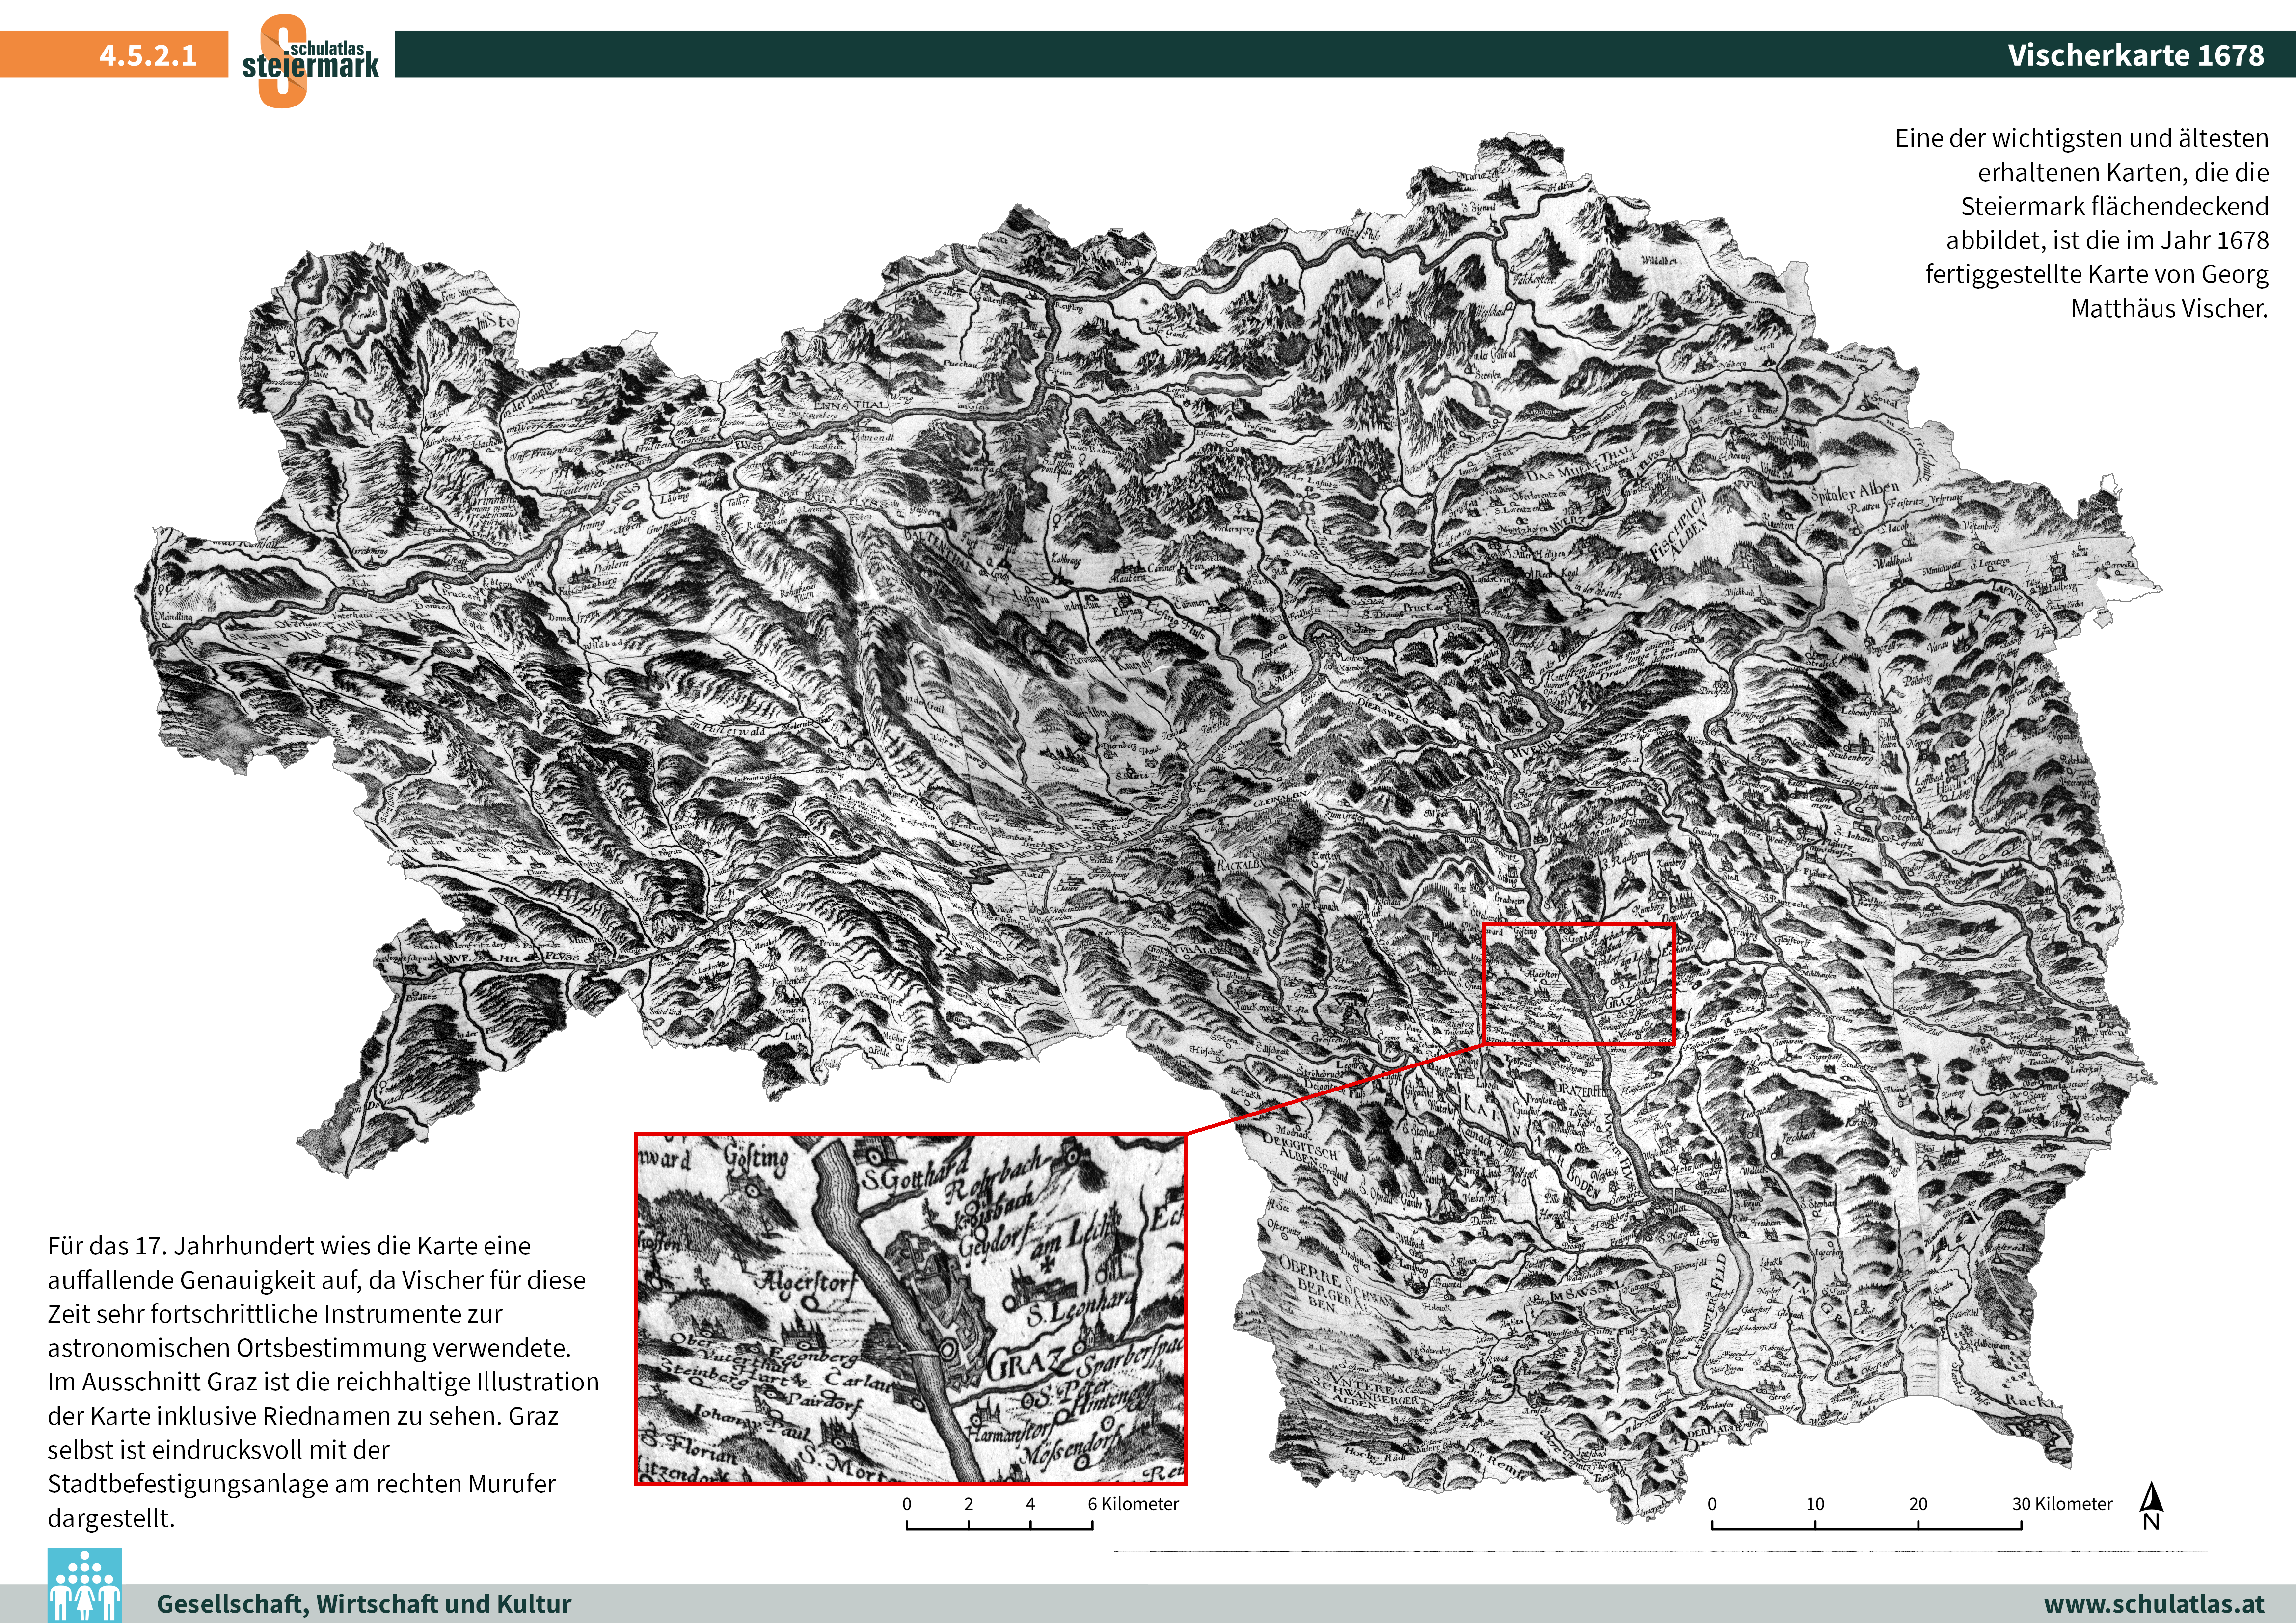Click the 30 Kilometer scale bar label
The image size is (2296, 1623).
point(2062,1504)
